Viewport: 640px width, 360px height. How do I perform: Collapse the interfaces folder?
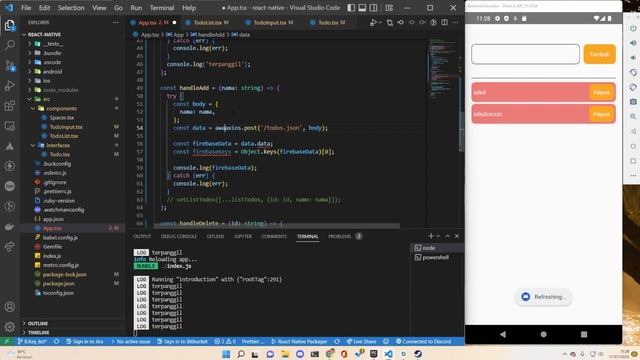point(33,145)
